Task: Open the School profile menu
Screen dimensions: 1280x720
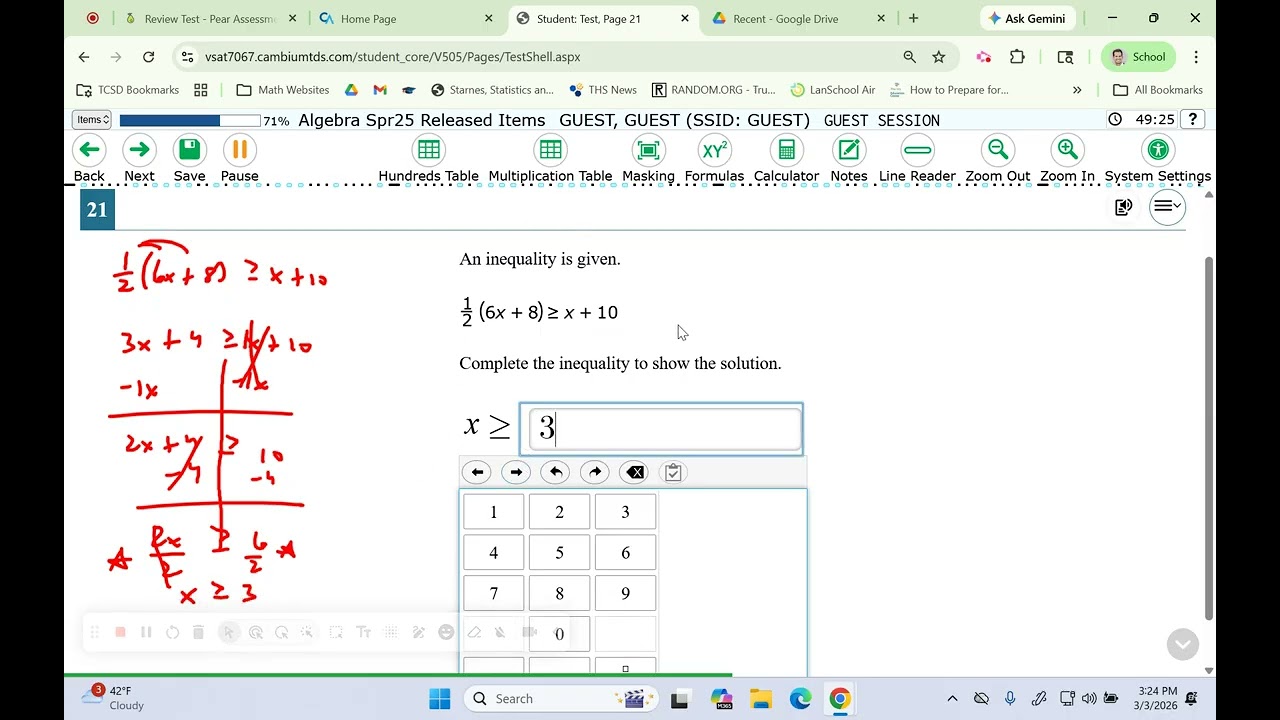Action: [x=1138, y=57]
